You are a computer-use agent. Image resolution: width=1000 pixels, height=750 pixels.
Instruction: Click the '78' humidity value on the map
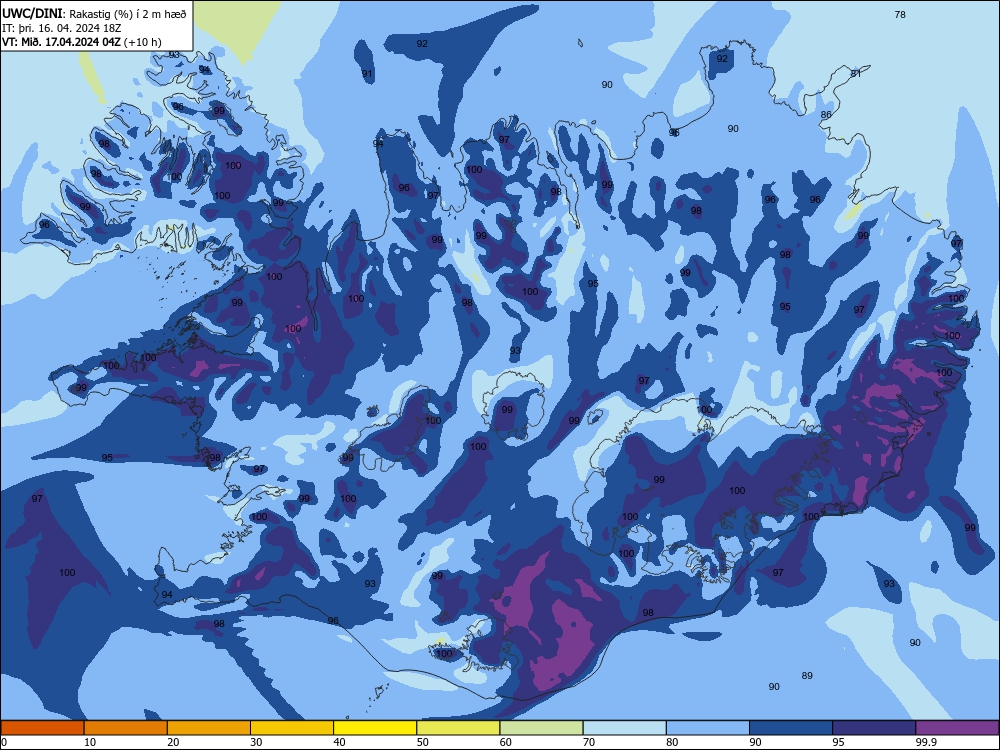coord(900,15)
